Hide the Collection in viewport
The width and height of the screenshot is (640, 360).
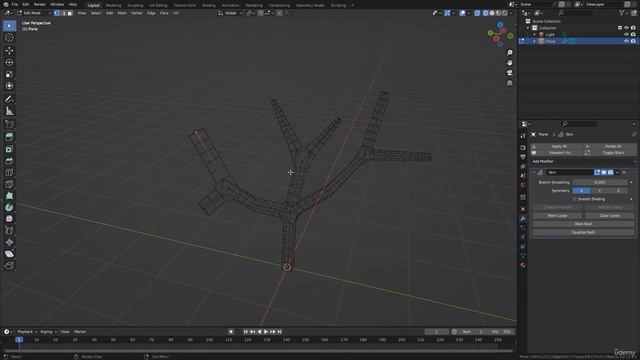point(626,28)
